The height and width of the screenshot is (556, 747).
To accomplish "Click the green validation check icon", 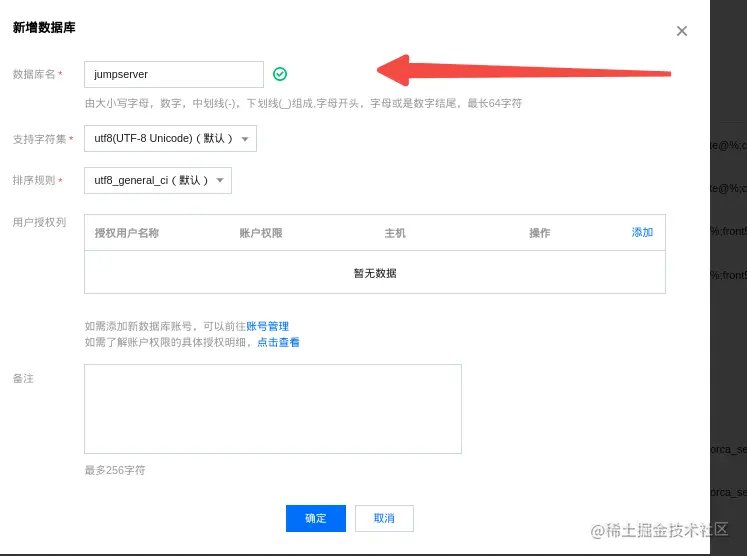I will coord(280,74).
